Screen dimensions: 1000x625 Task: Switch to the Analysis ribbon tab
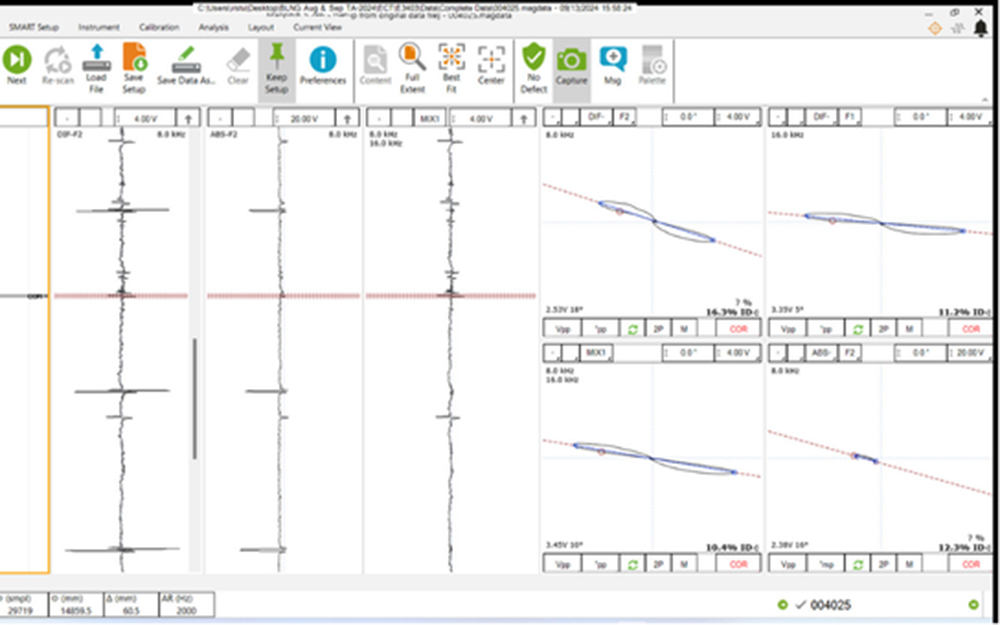point(213,27)
